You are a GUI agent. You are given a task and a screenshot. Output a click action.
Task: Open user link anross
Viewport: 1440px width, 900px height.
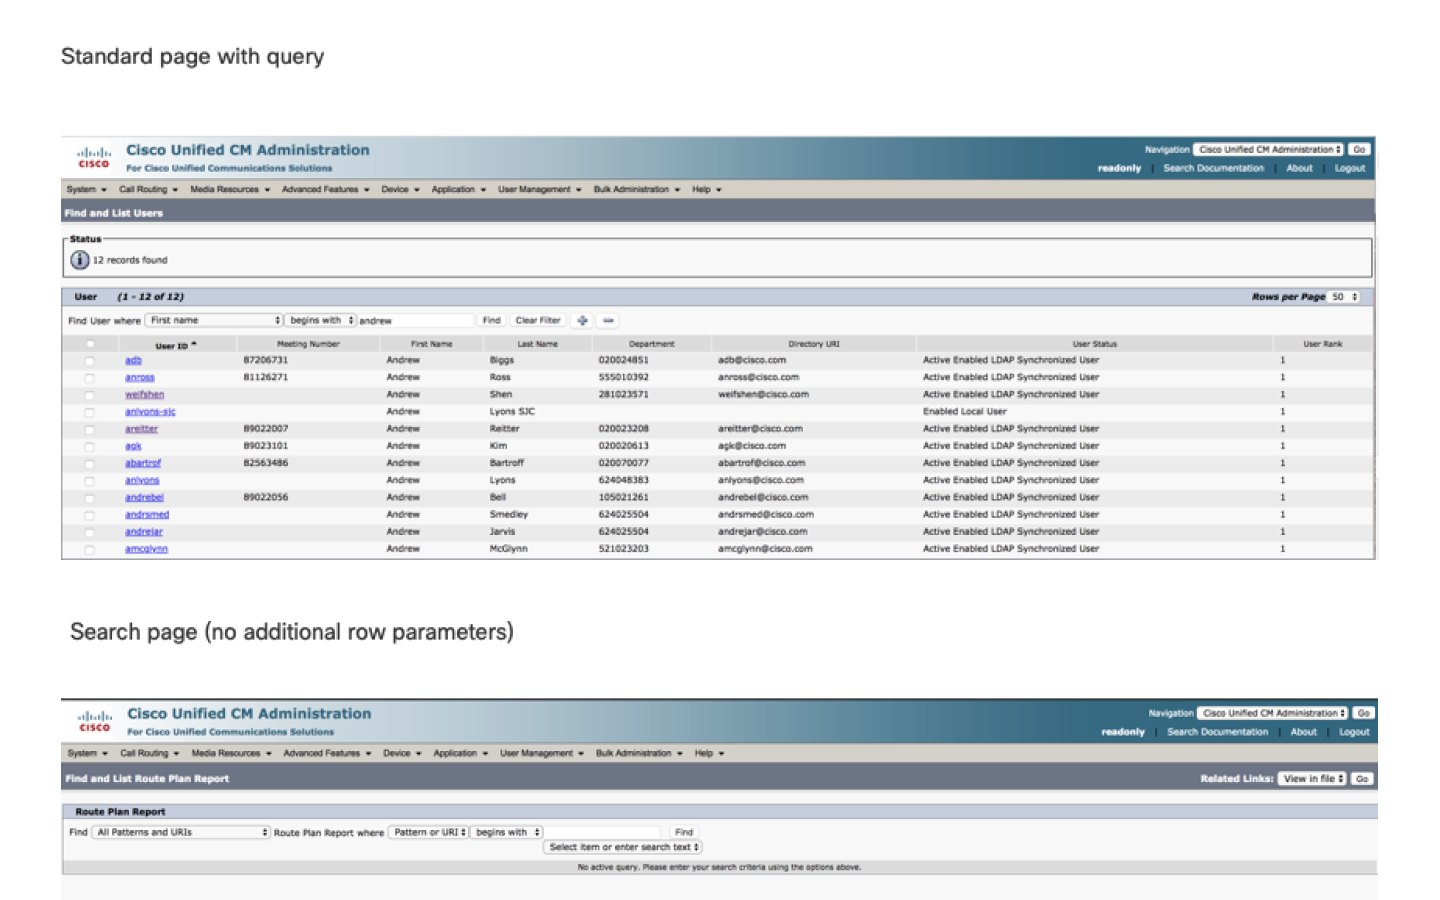tap(140, 378)
